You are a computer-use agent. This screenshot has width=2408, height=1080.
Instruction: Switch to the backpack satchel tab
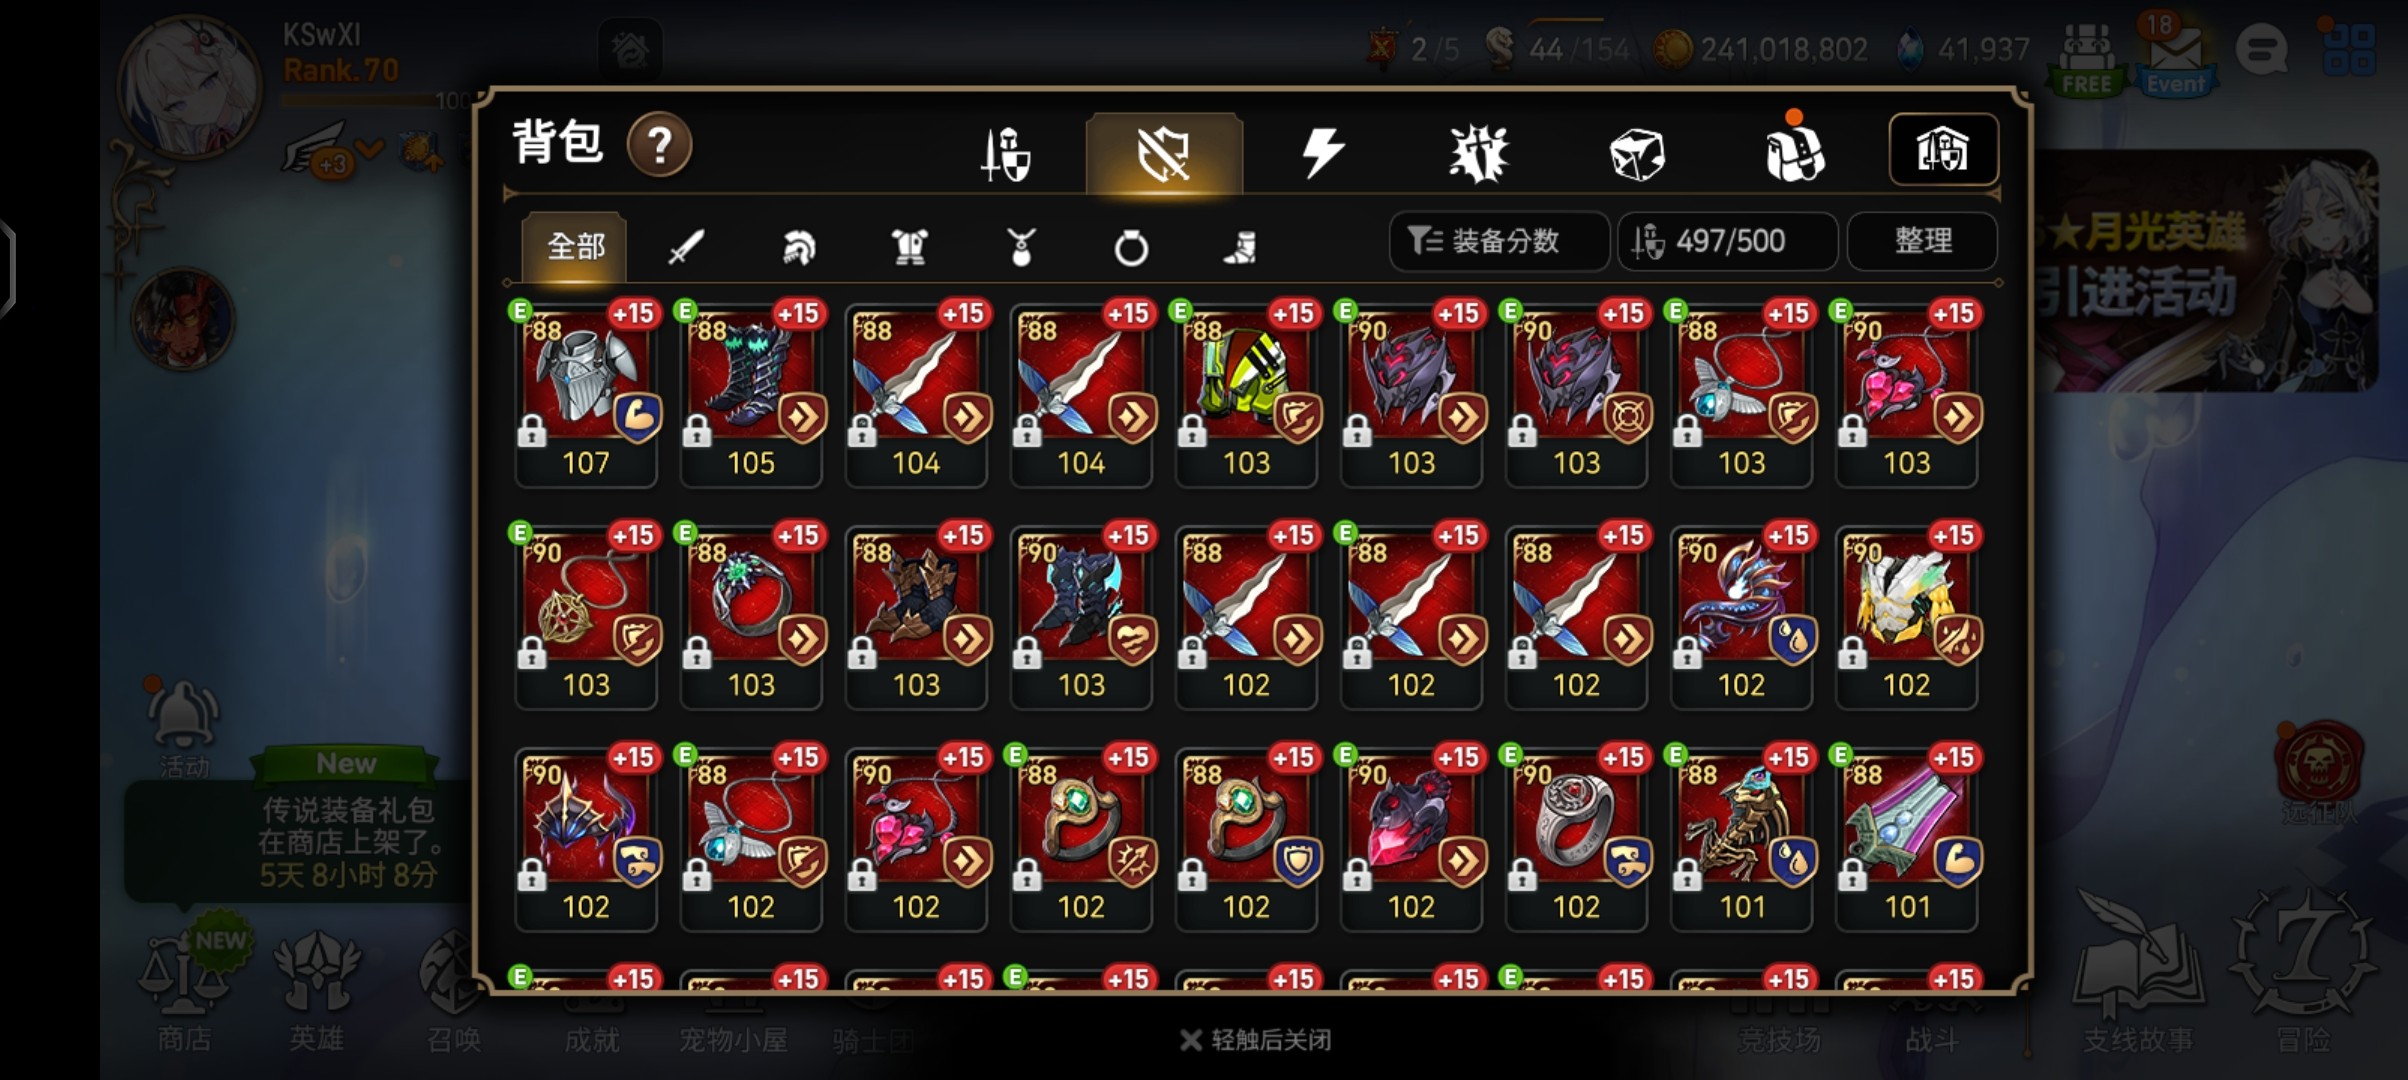pyautogui.click(x=1795, y=154)
